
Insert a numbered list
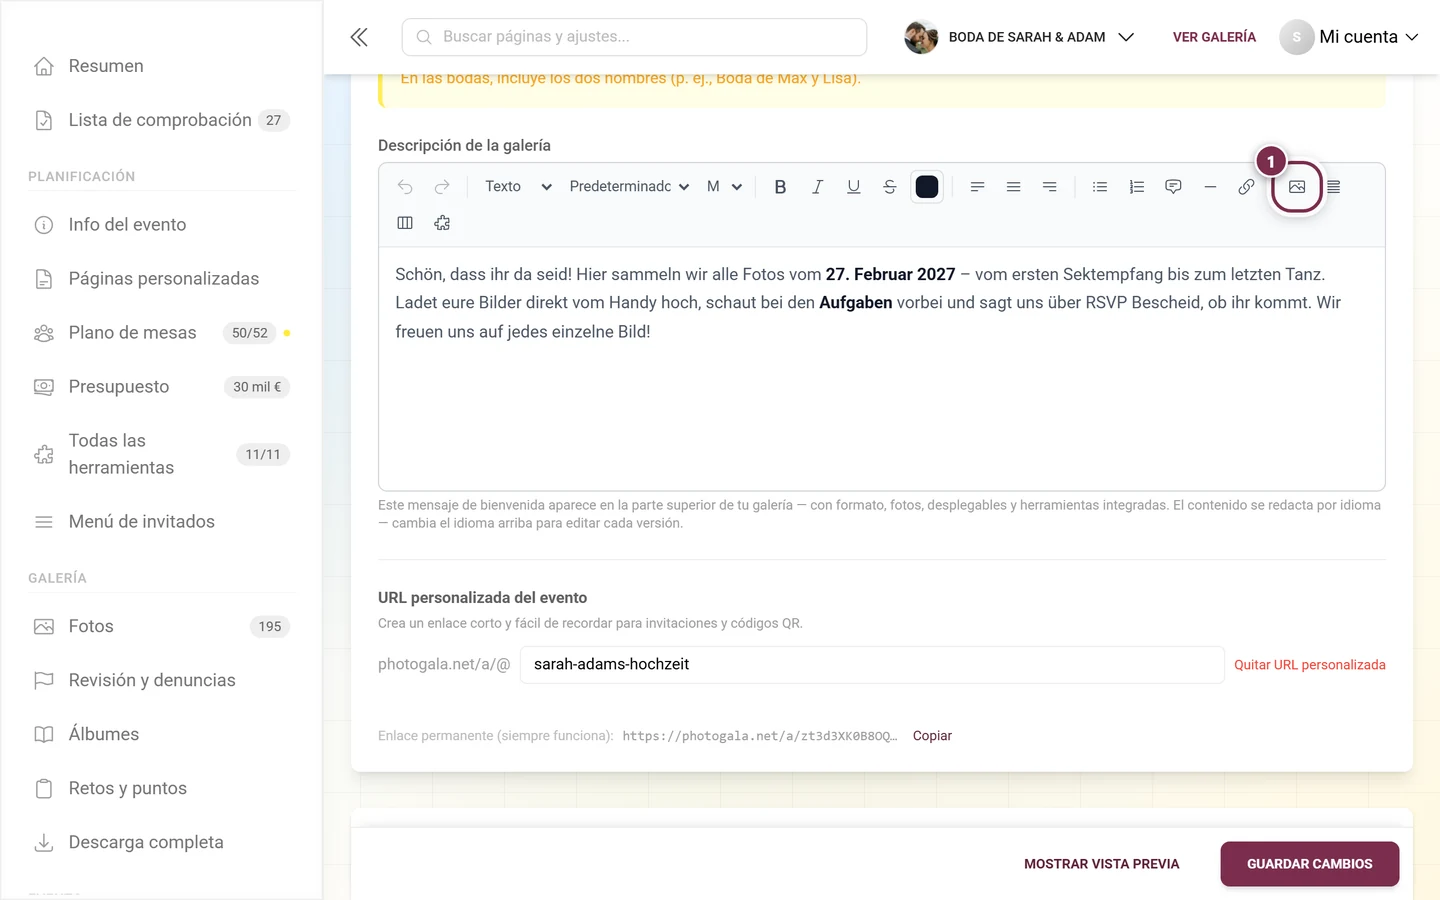[x=1136, y=187]
